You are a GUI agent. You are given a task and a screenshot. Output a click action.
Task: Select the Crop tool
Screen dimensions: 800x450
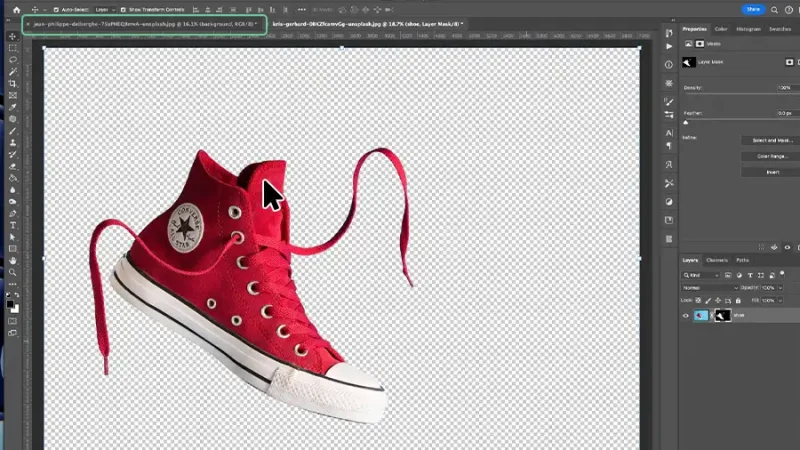(x=12, y=83)
